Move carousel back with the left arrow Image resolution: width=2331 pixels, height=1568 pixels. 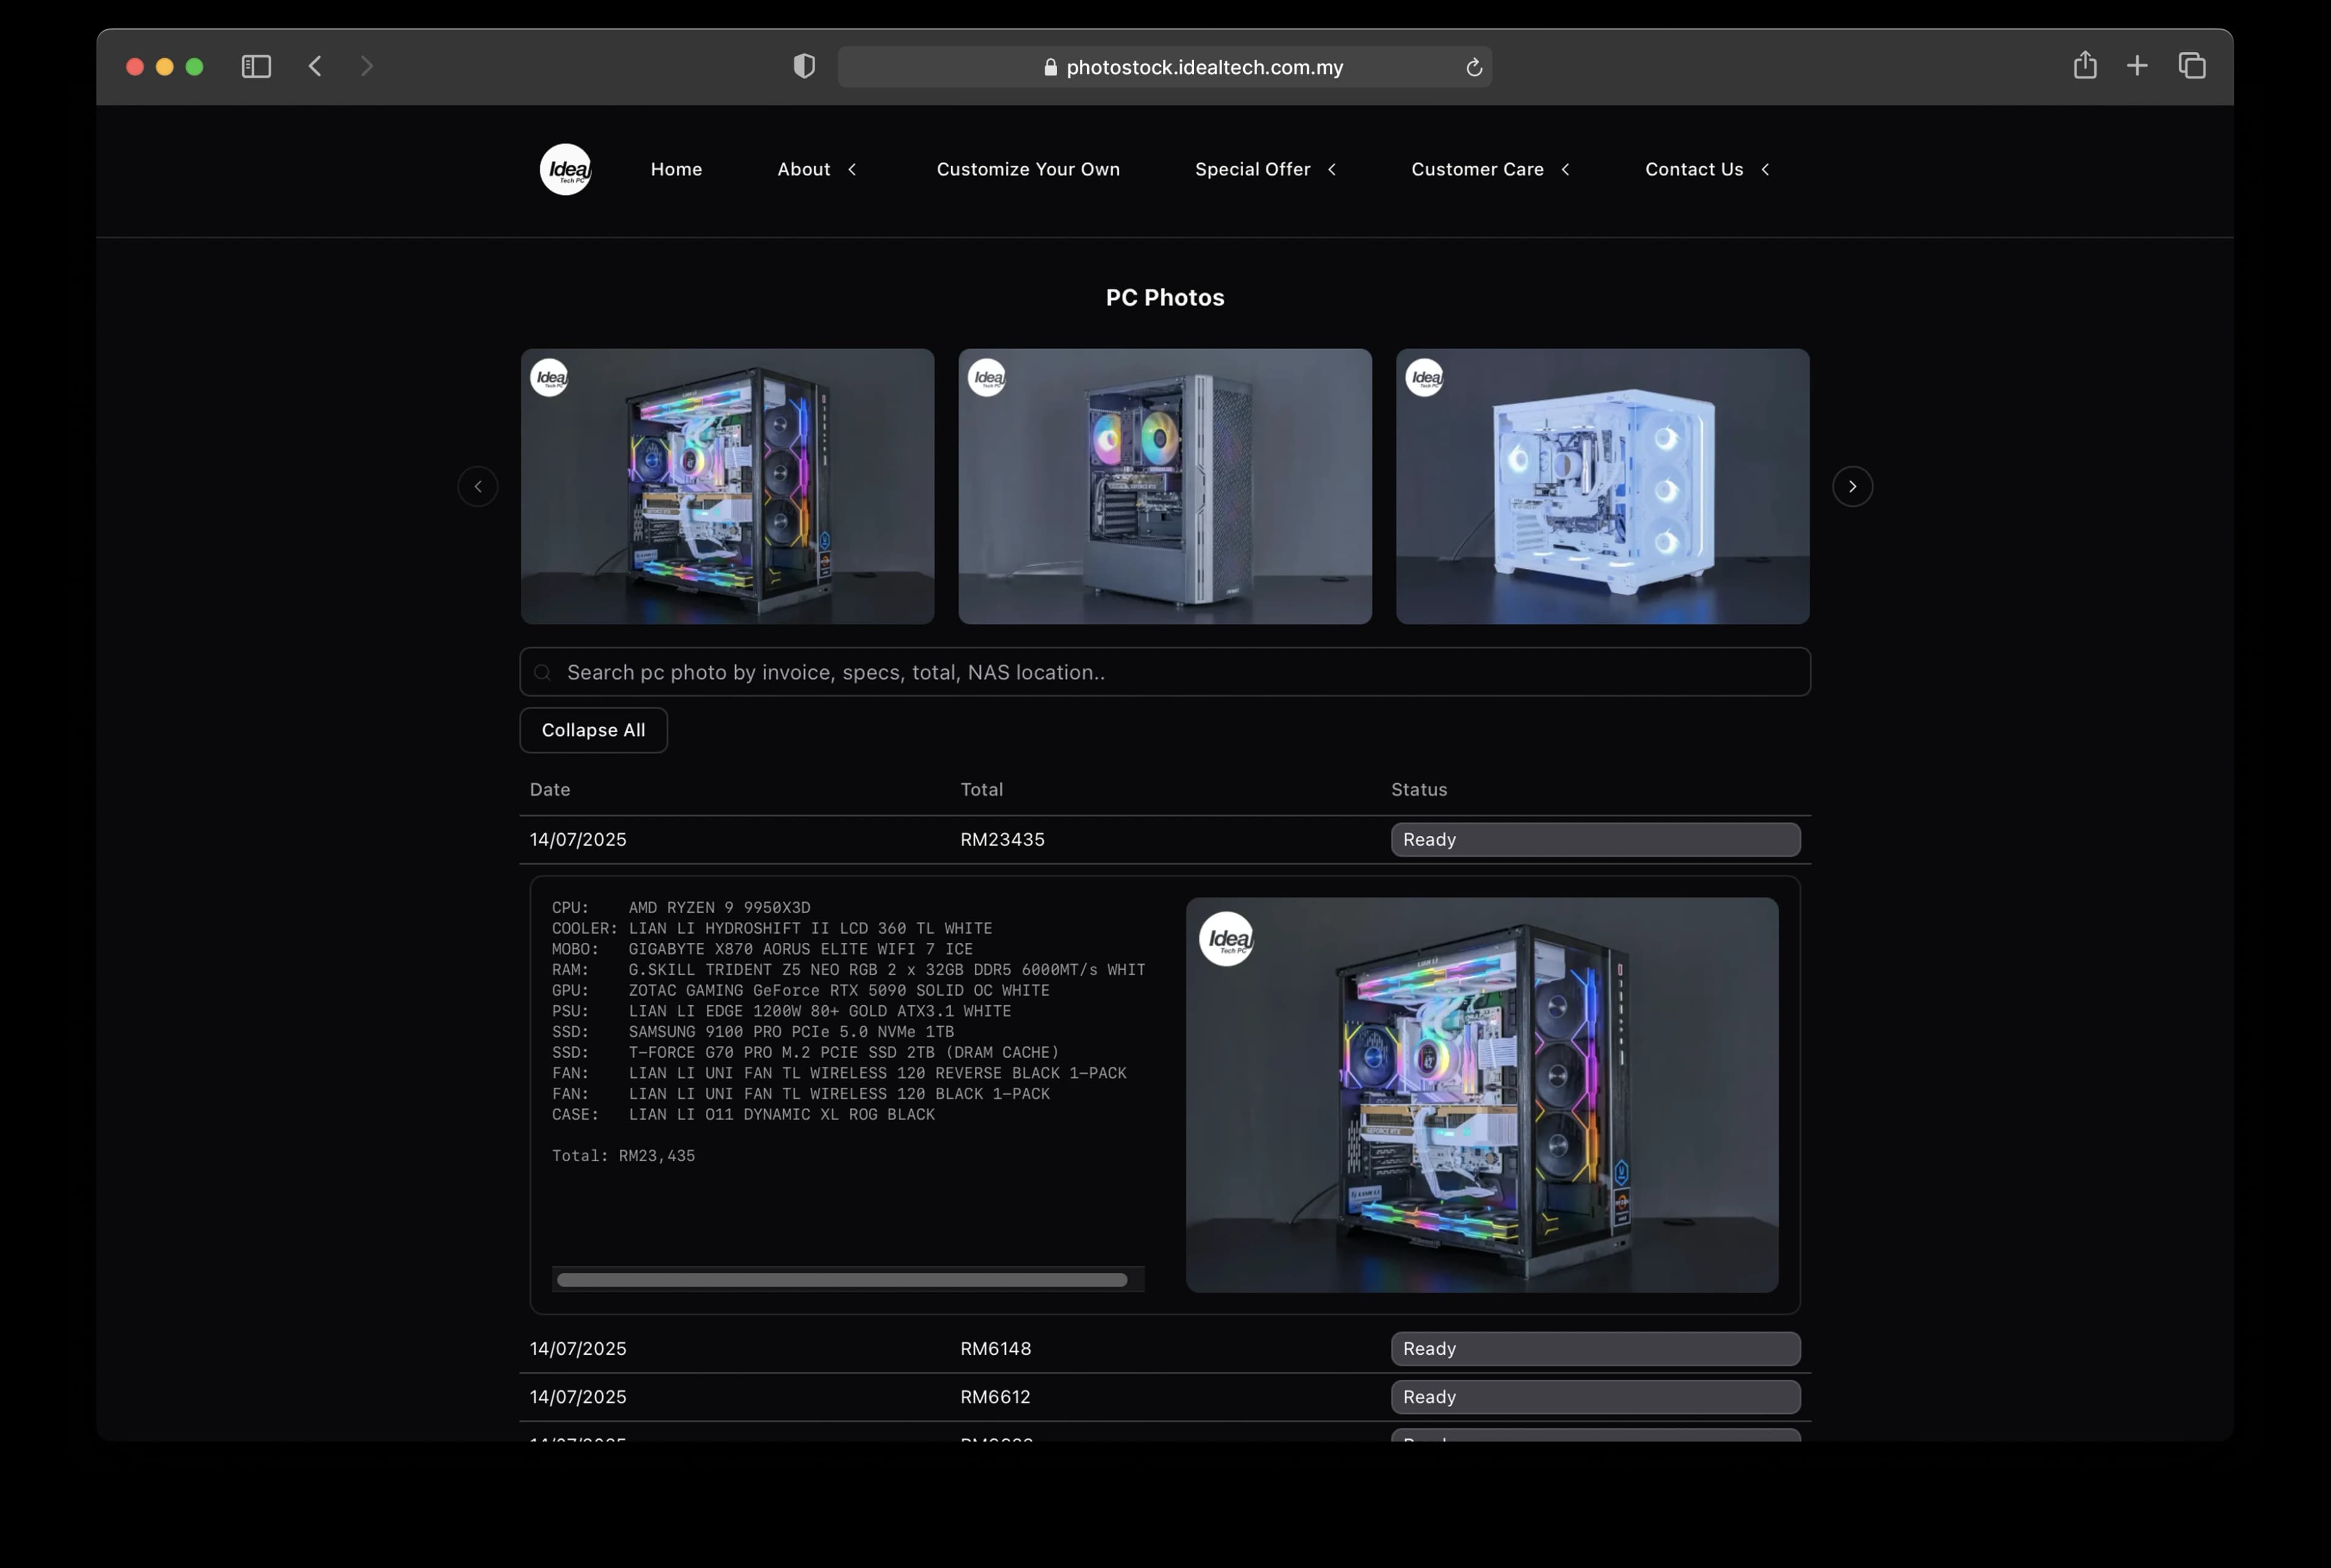click(478, 487)
